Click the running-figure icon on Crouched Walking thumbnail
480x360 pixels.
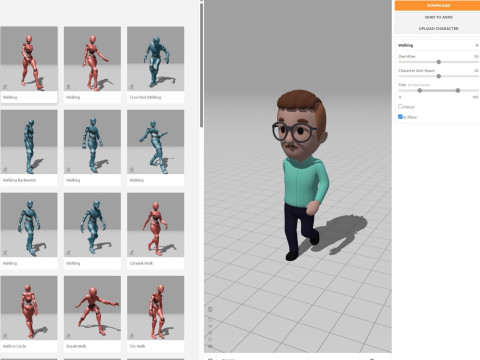point(132,87)
